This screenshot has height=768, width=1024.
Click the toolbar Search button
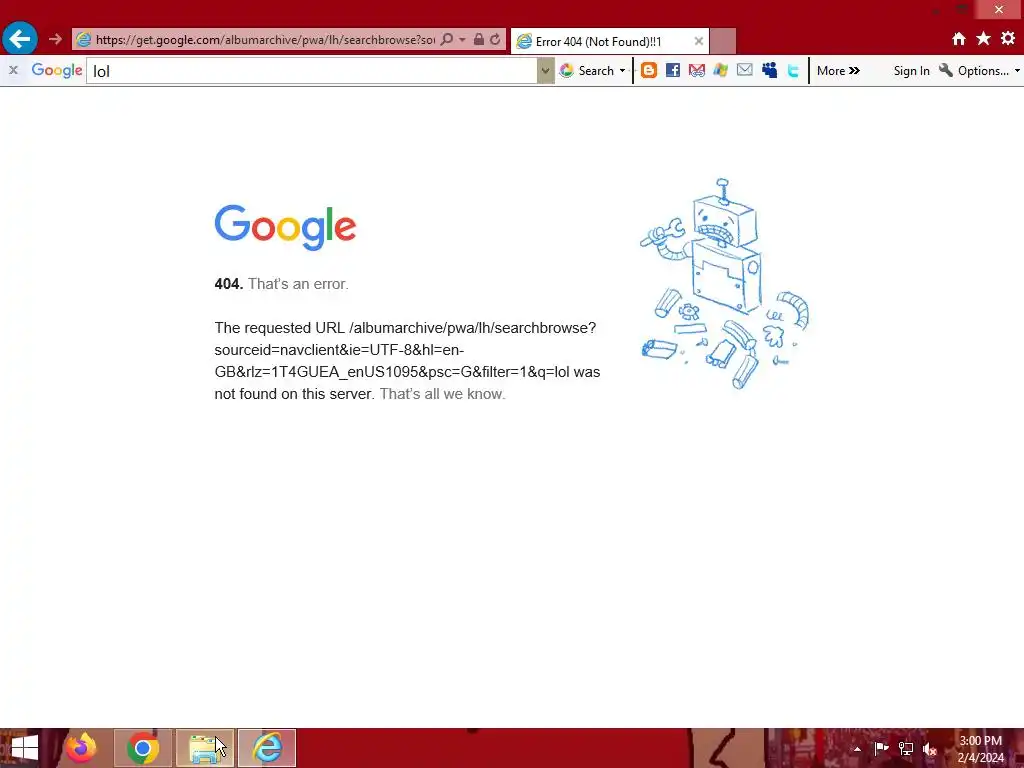click(x=586, y=71)
